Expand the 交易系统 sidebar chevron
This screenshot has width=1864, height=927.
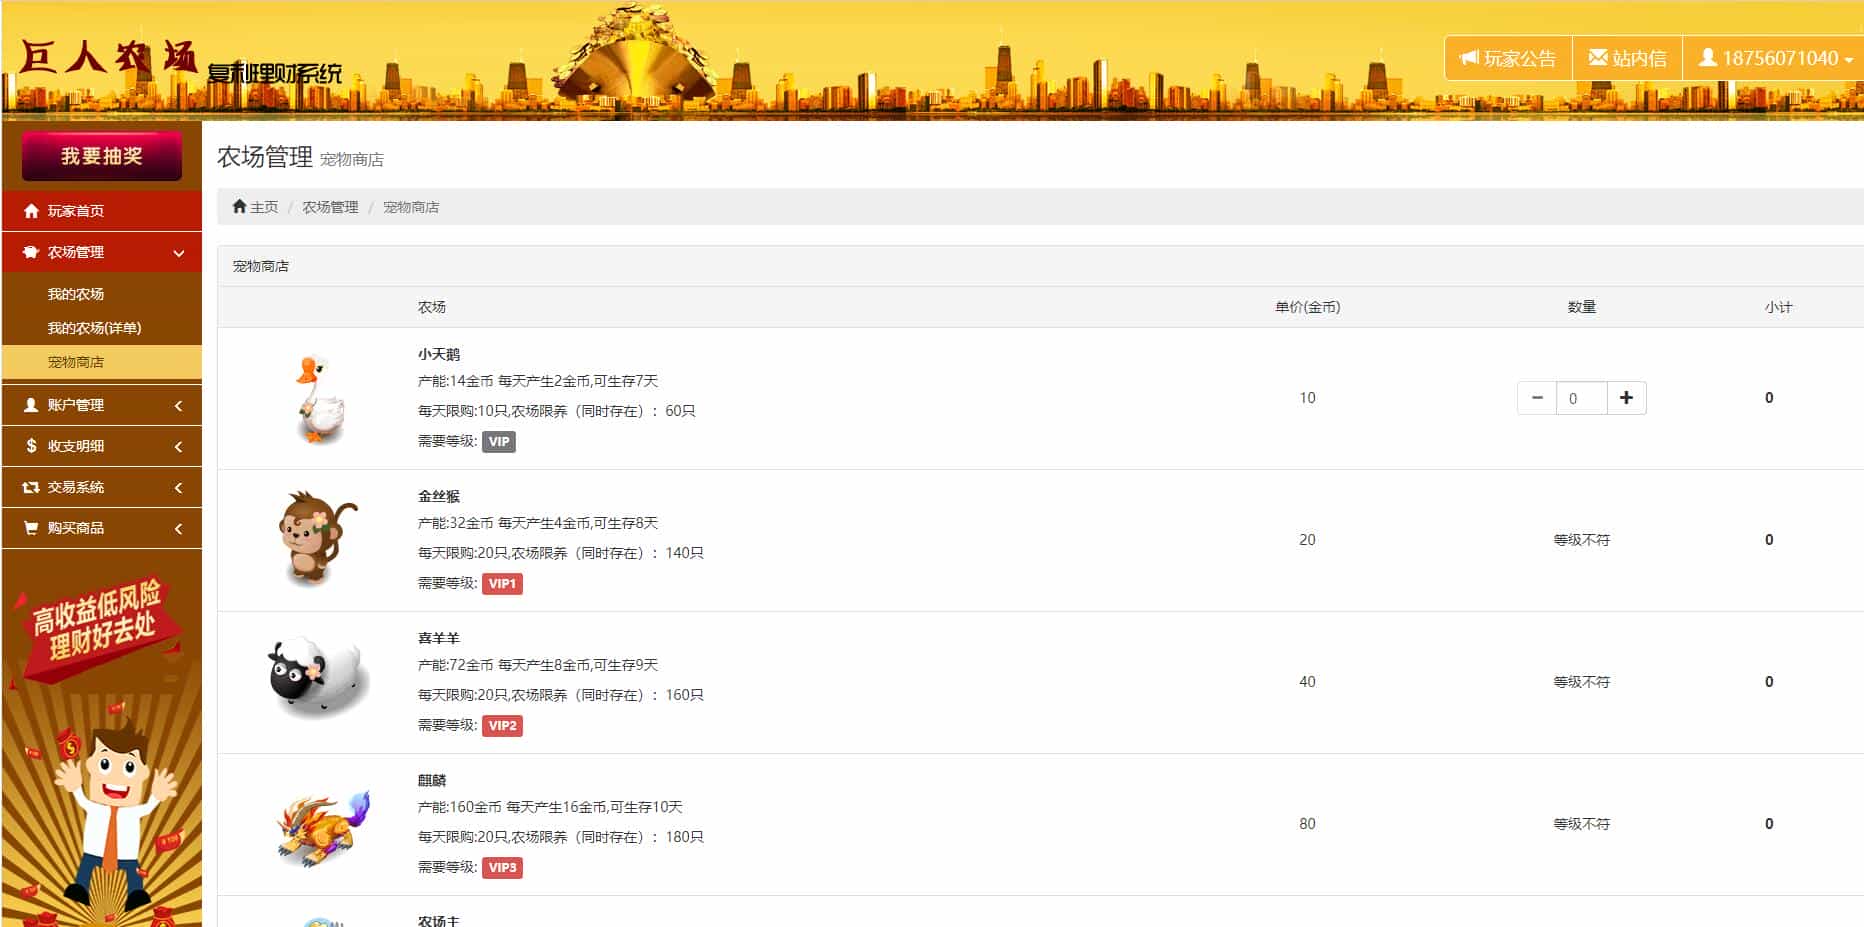[179, 487]
